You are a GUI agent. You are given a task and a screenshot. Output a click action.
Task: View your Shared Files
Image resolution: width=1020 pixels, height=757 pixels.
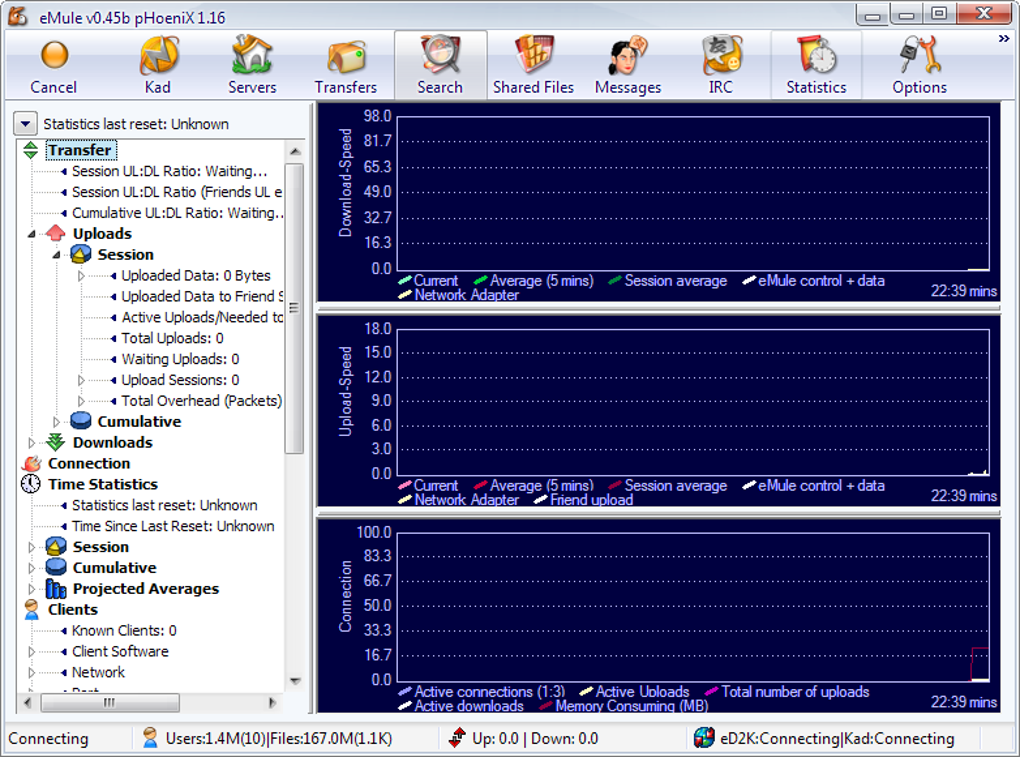(x=533, y=63)
